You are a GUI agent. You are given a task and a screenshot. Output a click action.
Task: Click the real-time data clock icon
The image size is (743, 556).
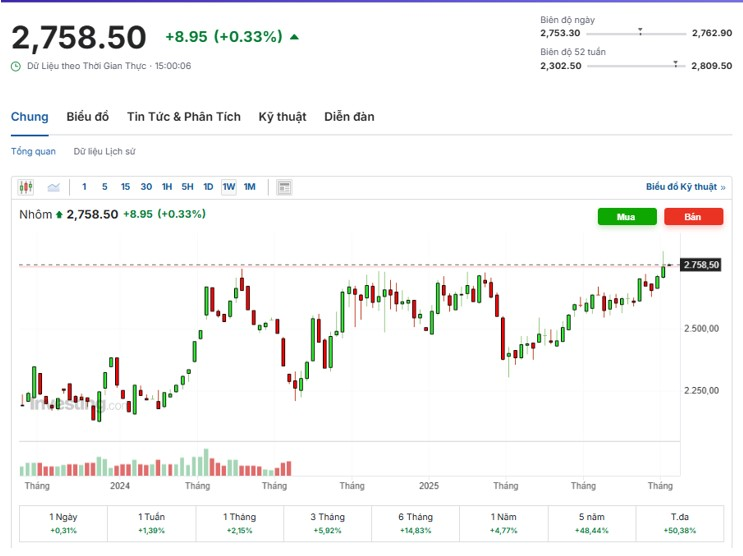coord(16,66)
